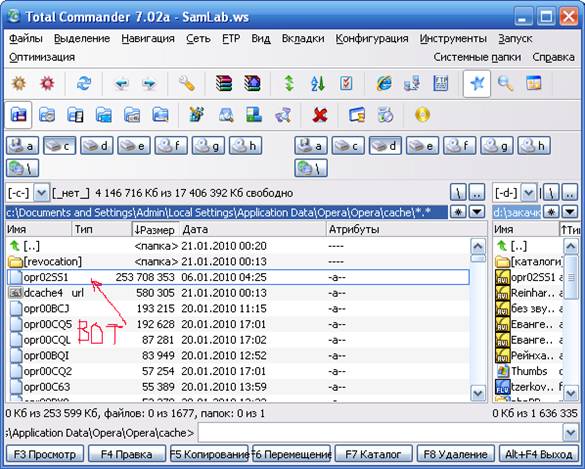Expand the command line history dropdown
Screen dimensions: 585x469
click(x=570, y=433)
